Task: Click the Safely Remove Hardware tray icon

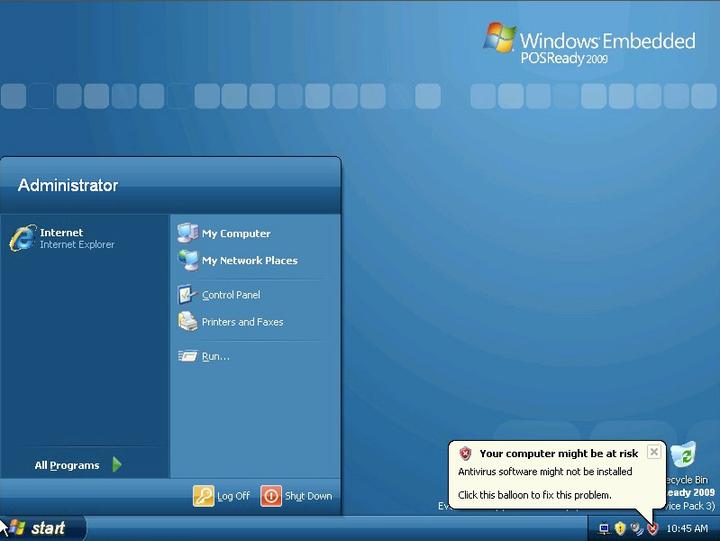Action: click(636, 528)
